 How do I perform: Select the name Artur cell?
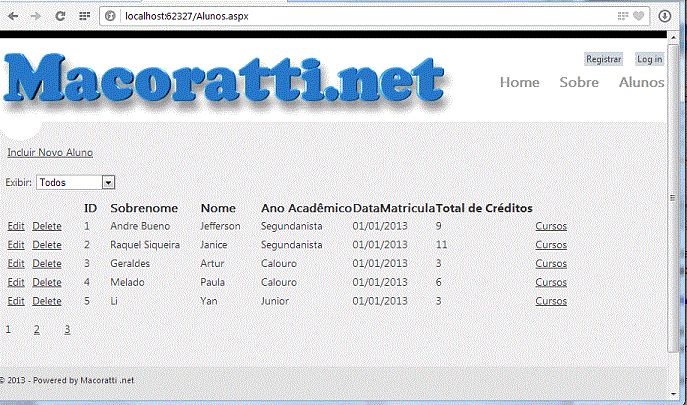tap(212, 264)
